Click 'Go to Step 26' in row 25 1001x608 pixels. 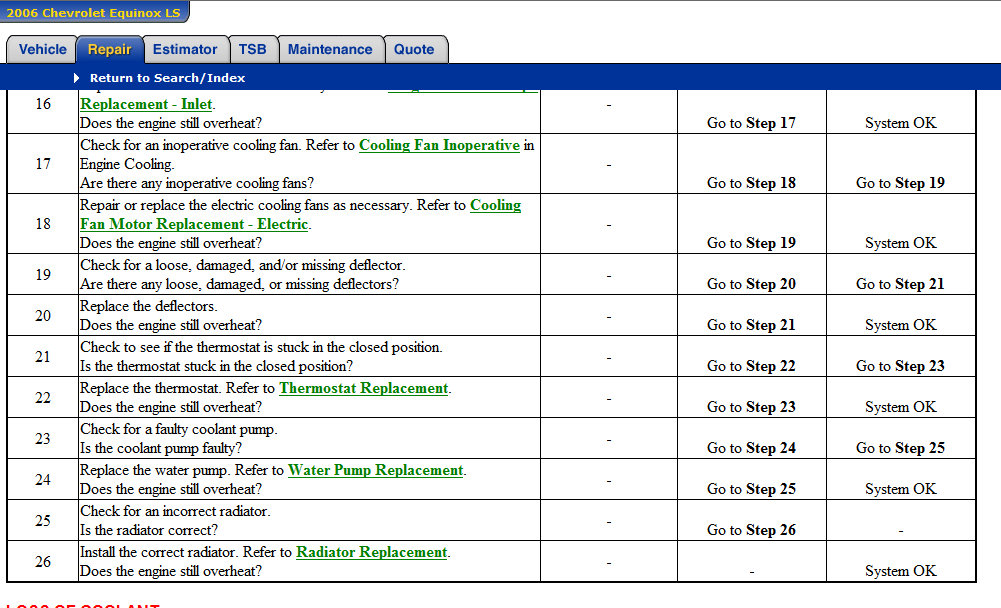pyautogui.click(x=751, y=529)
